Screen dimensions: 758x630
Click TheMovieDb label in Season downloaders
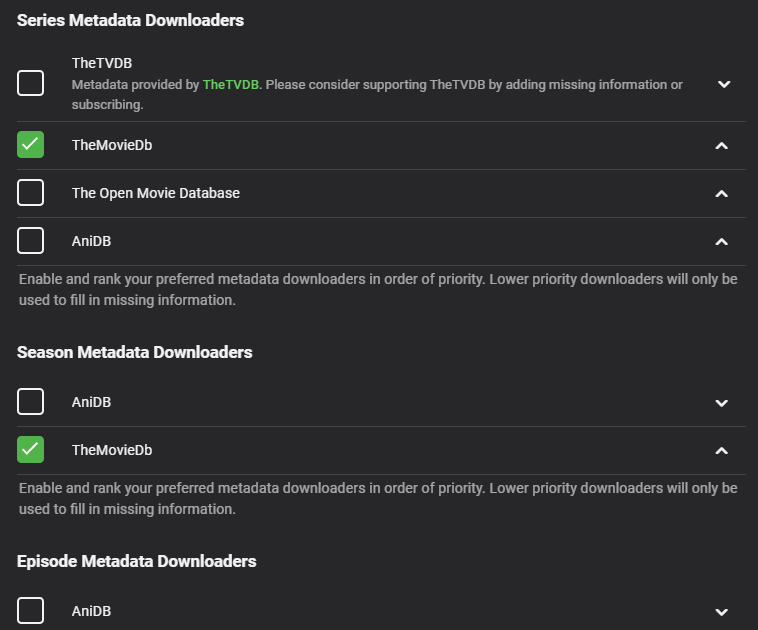[x=112, y=450]
